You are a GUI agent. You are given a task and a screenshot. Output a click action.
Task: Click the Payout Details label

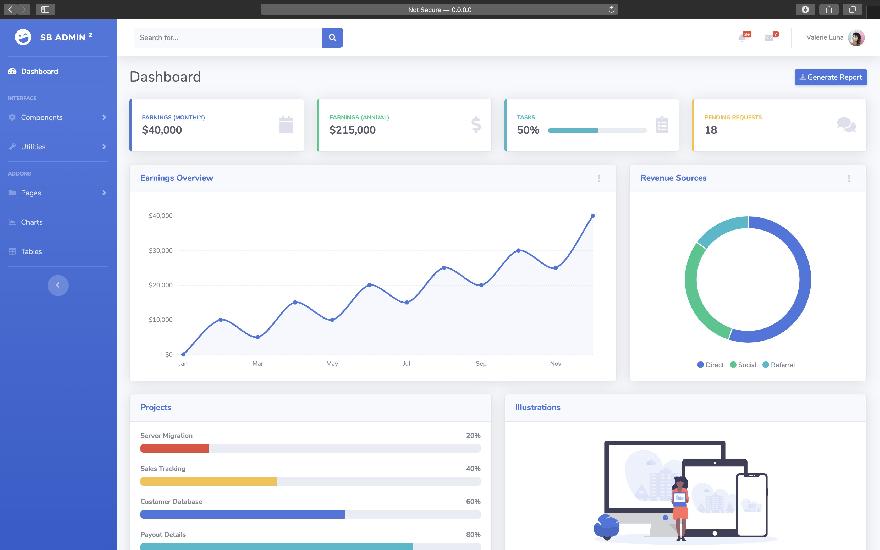(163, 534)
